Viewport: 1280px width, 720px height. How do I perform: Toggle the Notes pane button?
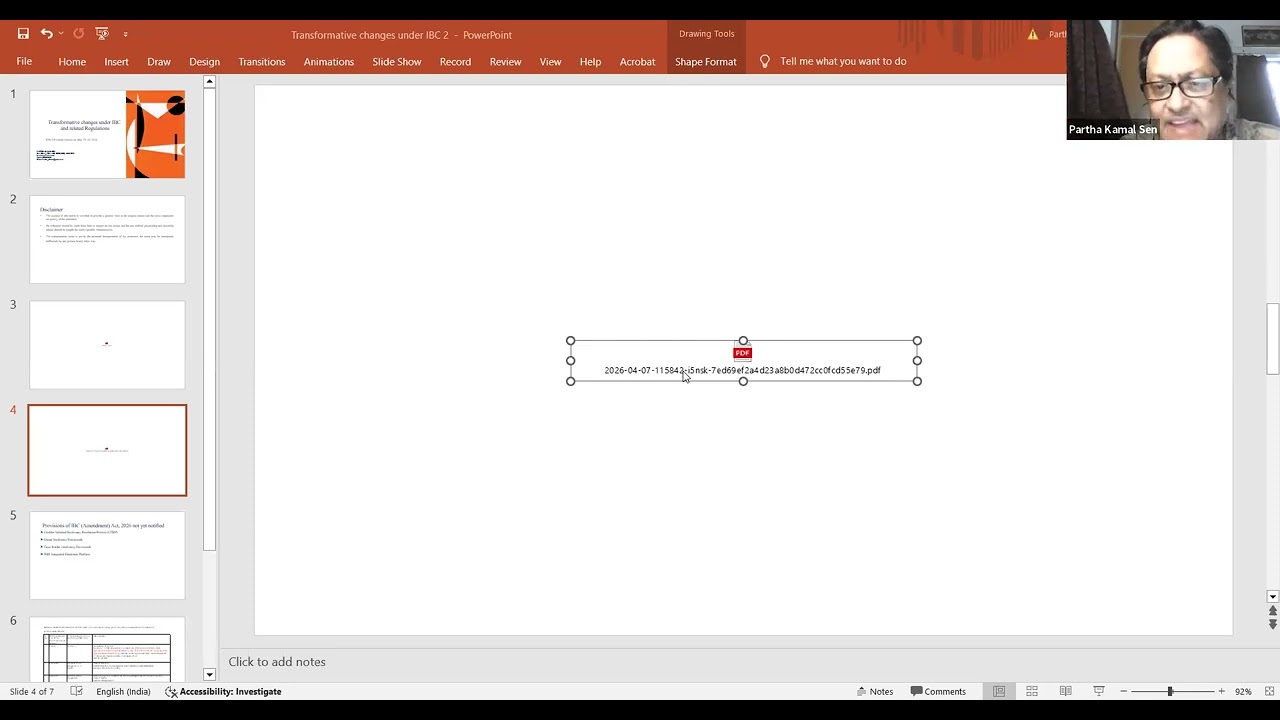pos(874,691)
